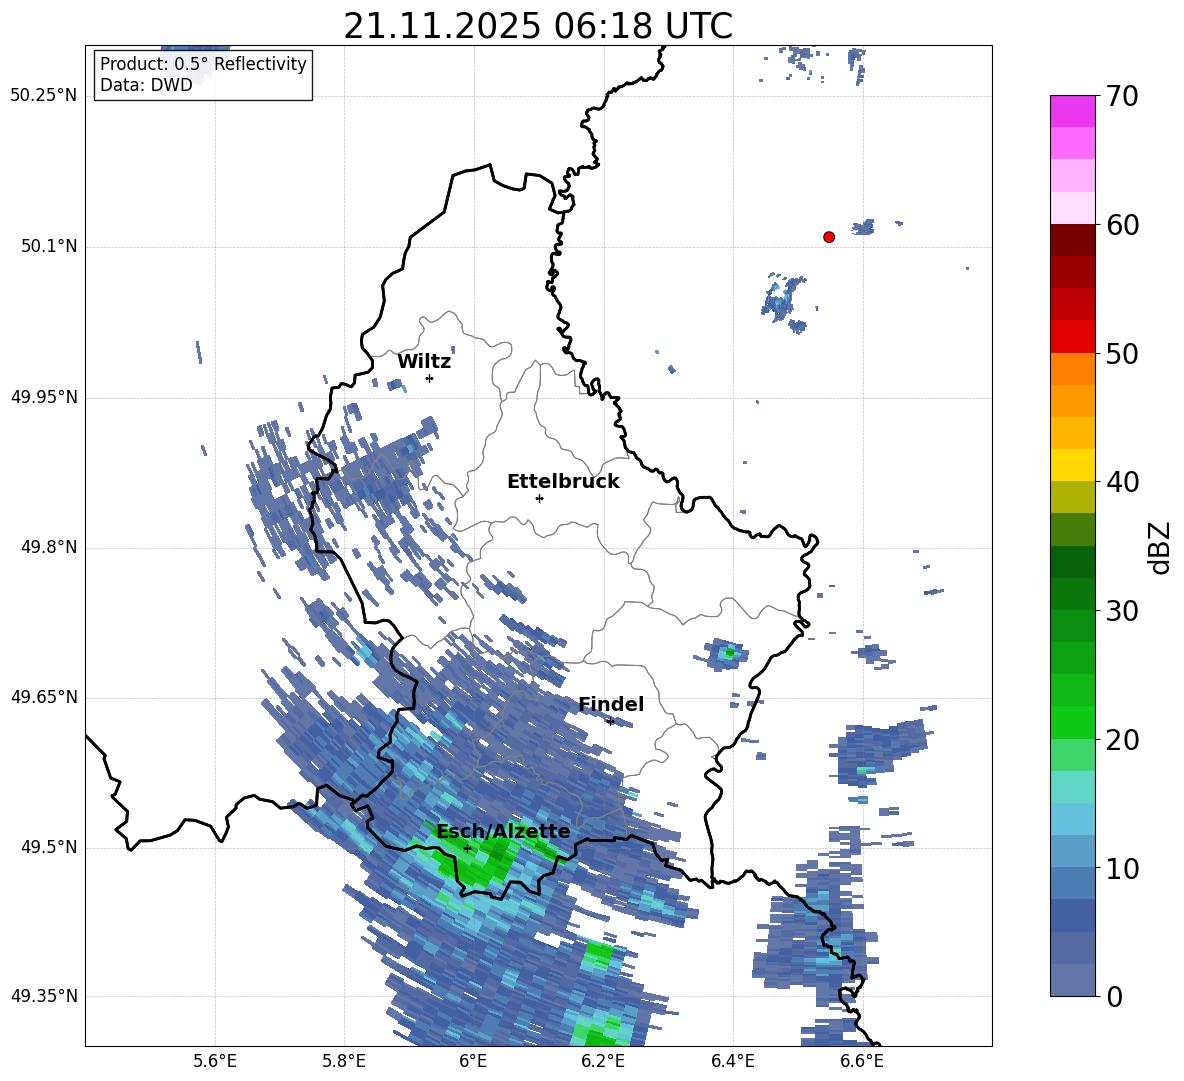Click the 50.1°N latitude tick label
The width and height of the screenshot is (1184, 1081).
(x=48, y=247)
